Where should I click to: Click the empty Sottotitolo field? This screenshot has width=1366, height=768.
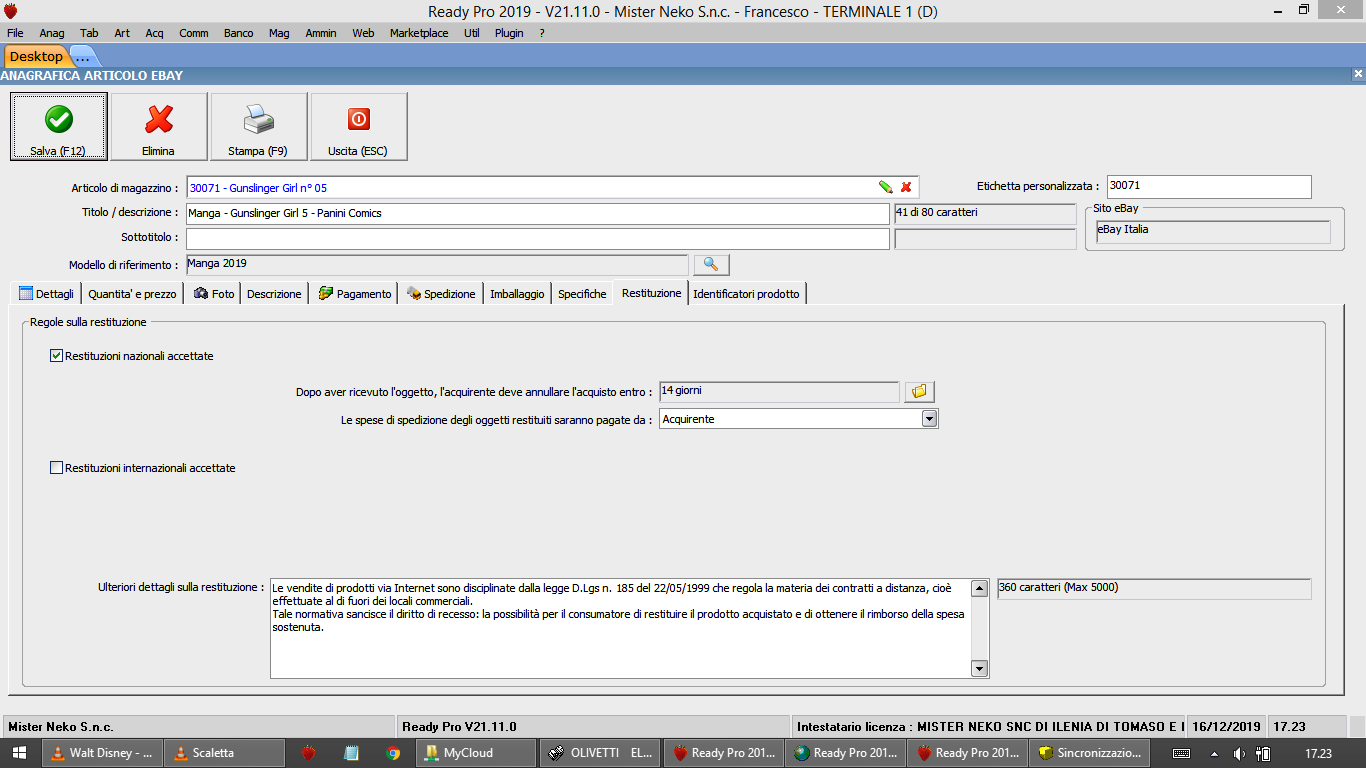coord(537,239)
